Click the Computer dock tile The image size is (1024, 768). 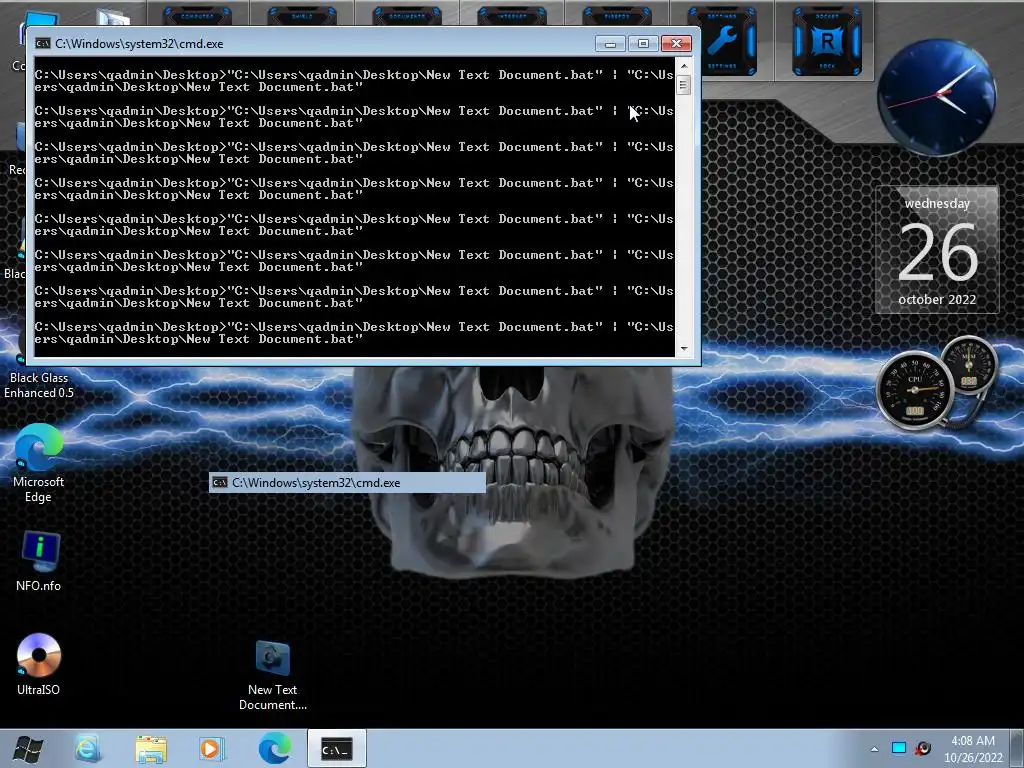[x=197, y=14]
